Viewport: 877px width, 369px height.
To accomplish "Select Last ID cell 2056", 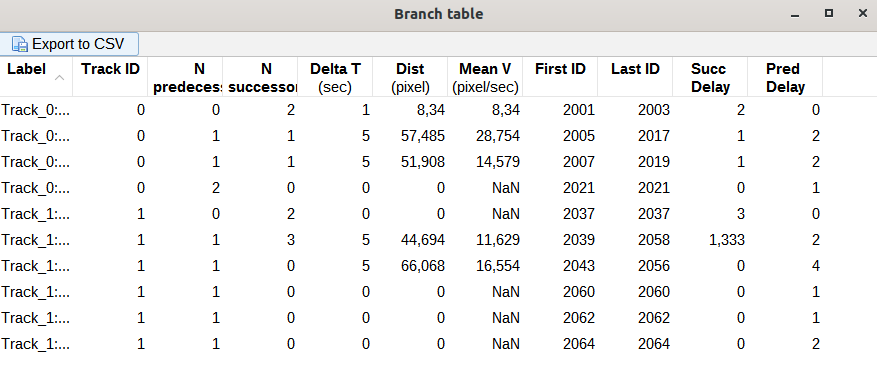I will tap(635, 266).
